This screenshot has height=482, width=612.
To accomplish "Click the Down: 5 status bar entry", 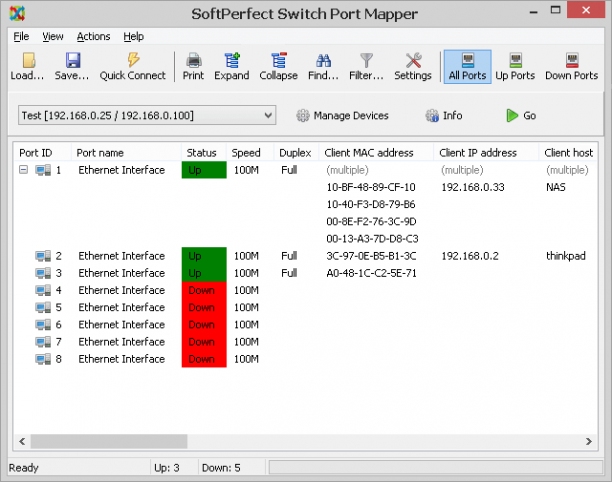I will coord(221,468).
